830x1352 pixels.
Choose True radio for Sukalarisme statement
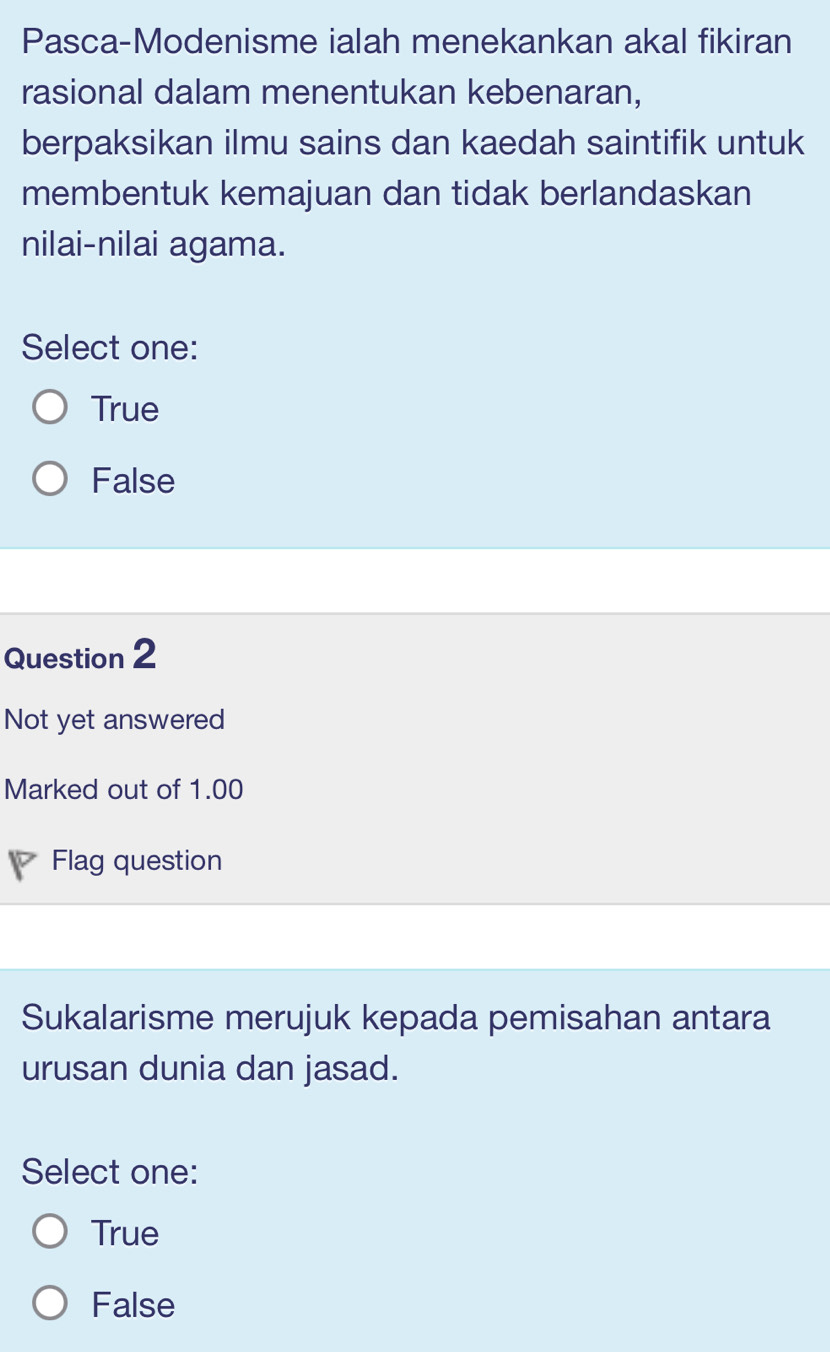[50, 1232]
